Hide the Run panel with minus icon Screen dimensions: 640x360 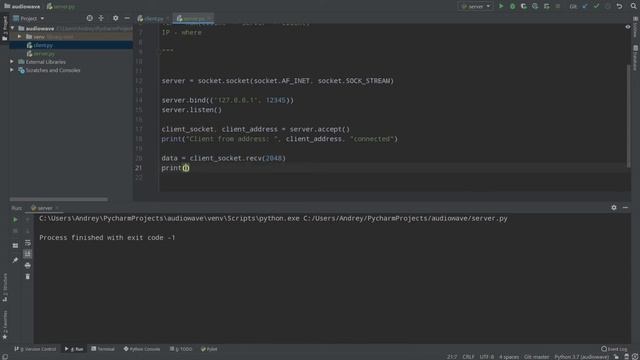(x=625, y=207)
